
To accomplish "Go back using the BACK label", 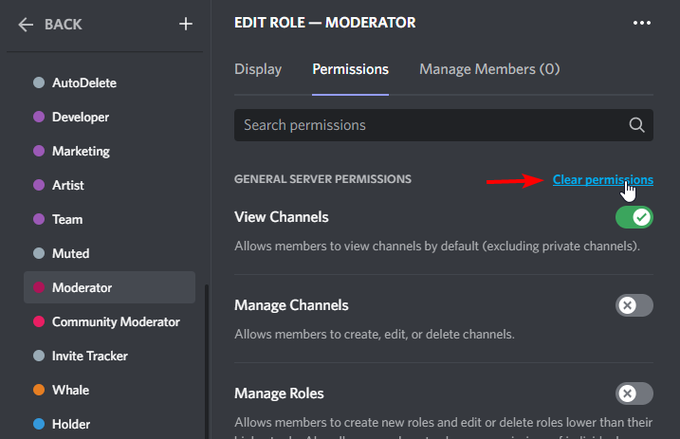I will coord(63,24).
